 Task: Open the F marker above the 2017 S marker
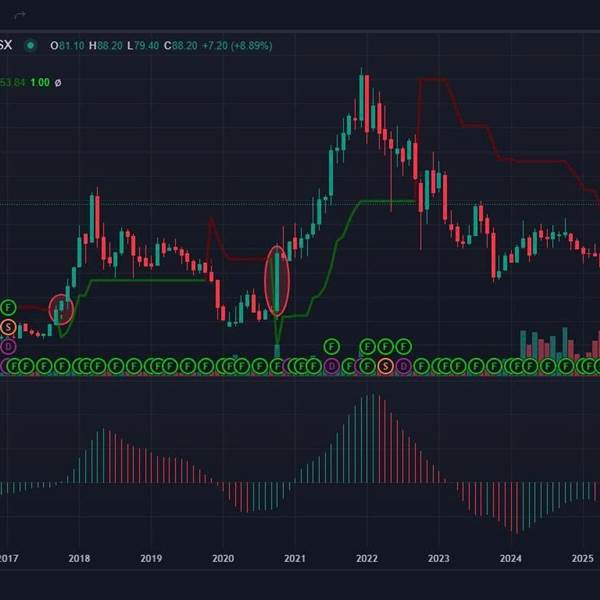click(8, 307)
